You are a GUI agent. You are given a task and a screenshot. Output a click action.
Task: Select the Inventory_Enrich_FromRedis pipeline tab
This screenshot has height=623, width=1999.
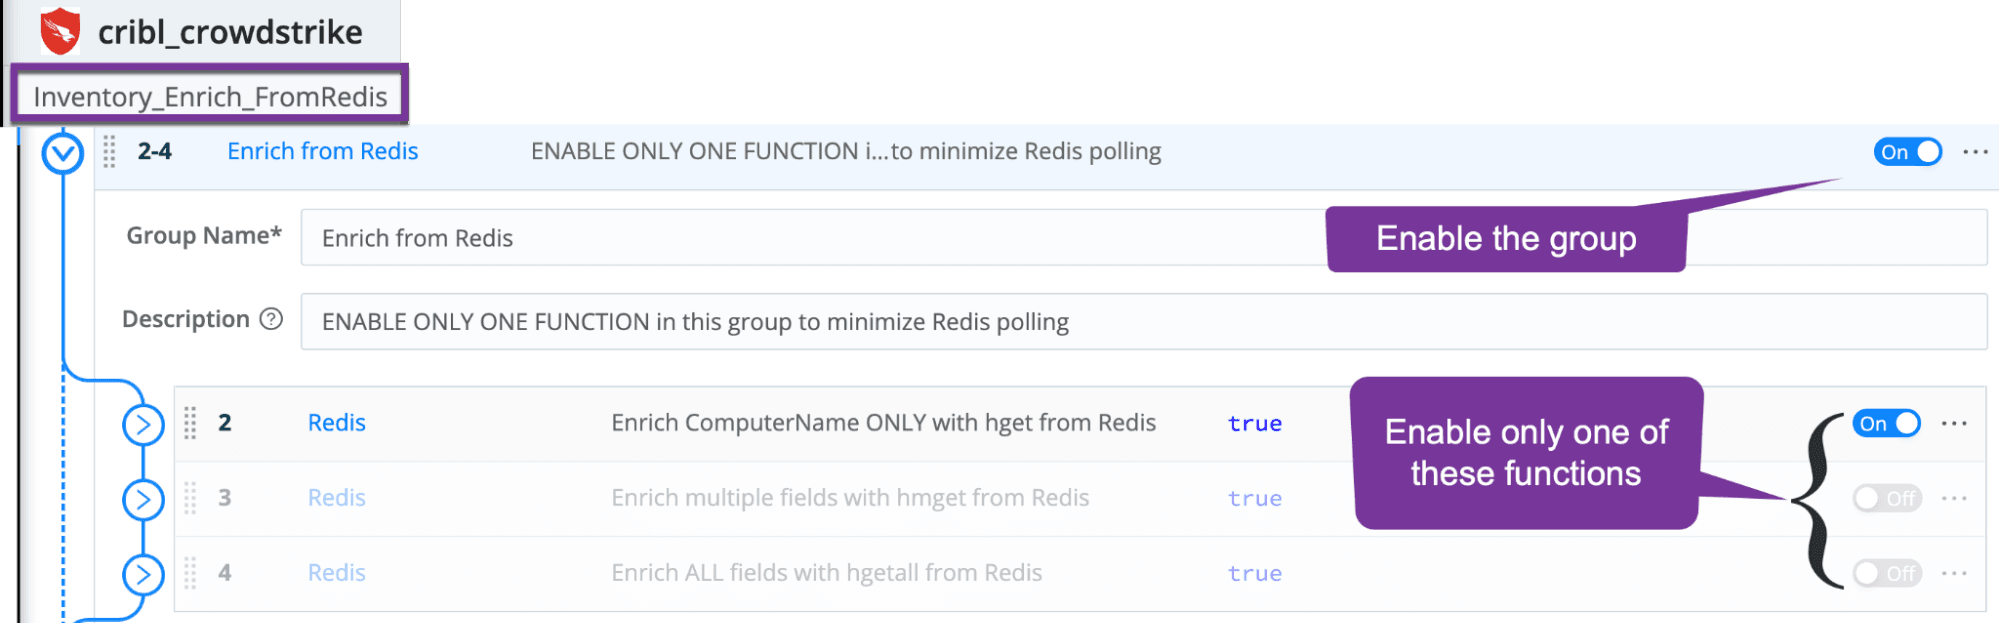(x=210, y=96)
